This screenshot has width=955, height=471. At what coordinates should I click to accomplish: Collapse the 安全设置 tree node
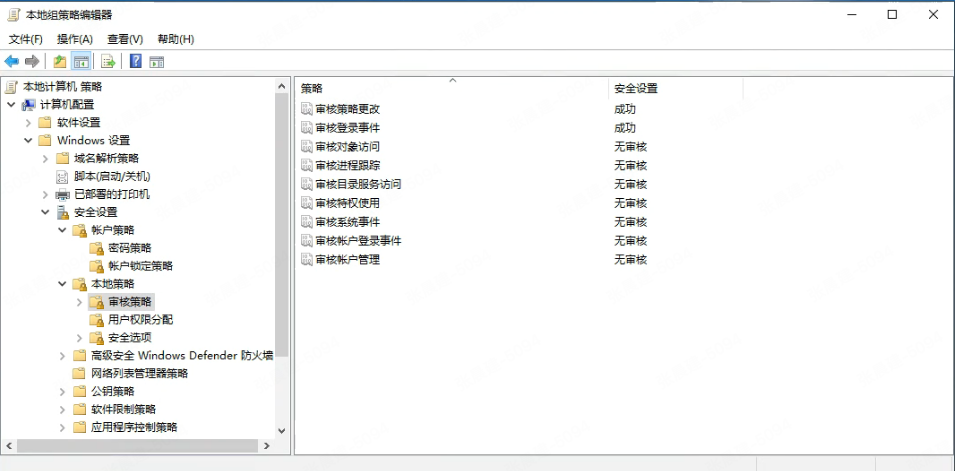45,212
